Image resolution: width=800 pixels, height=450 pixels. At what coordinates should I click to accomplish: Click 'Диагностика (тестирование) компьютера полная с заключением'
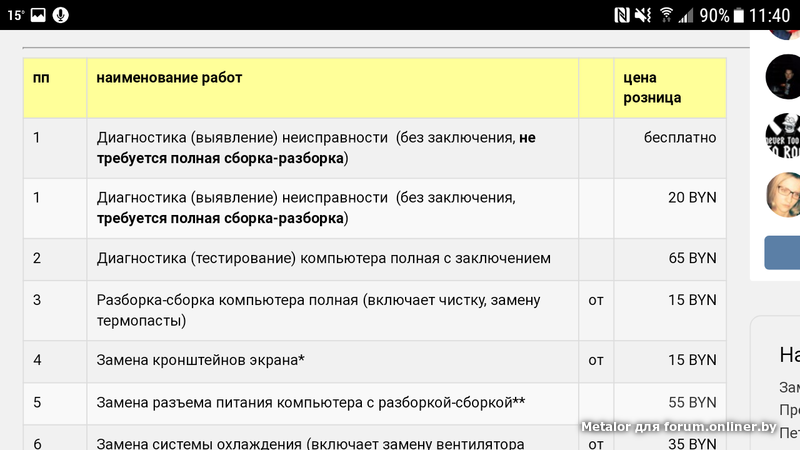[x=323, y=258]
